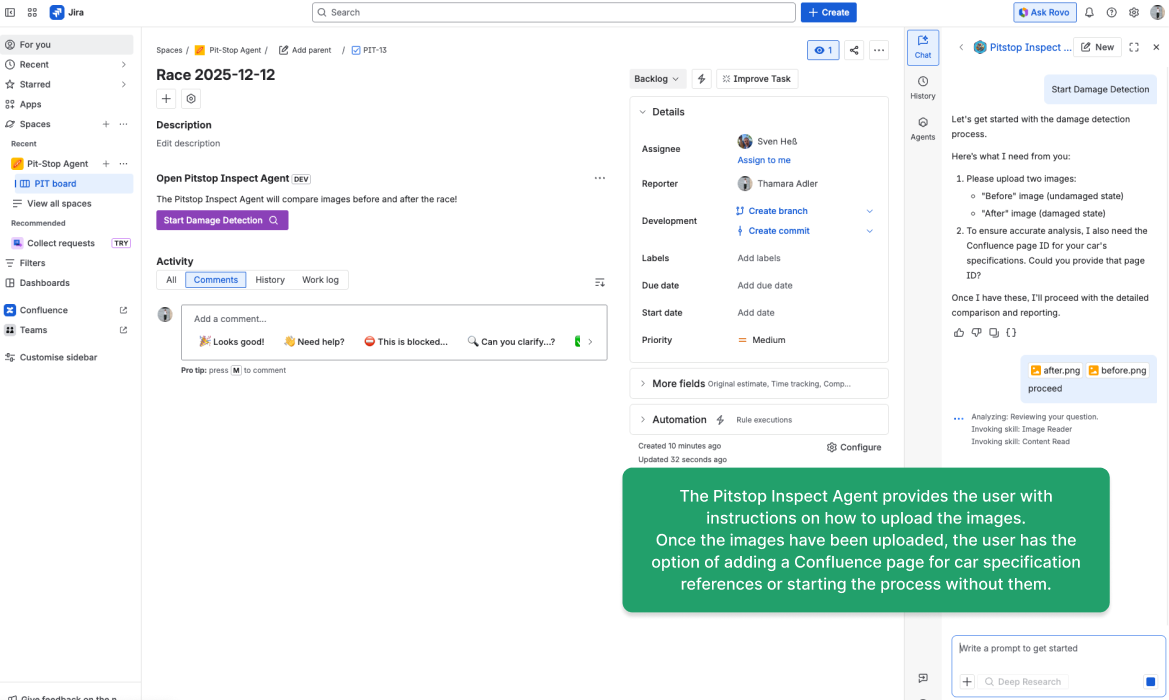This screenshot has height=700, width=1169.
Task: Click the activity sort order icon
Action: tap(599, 283)
